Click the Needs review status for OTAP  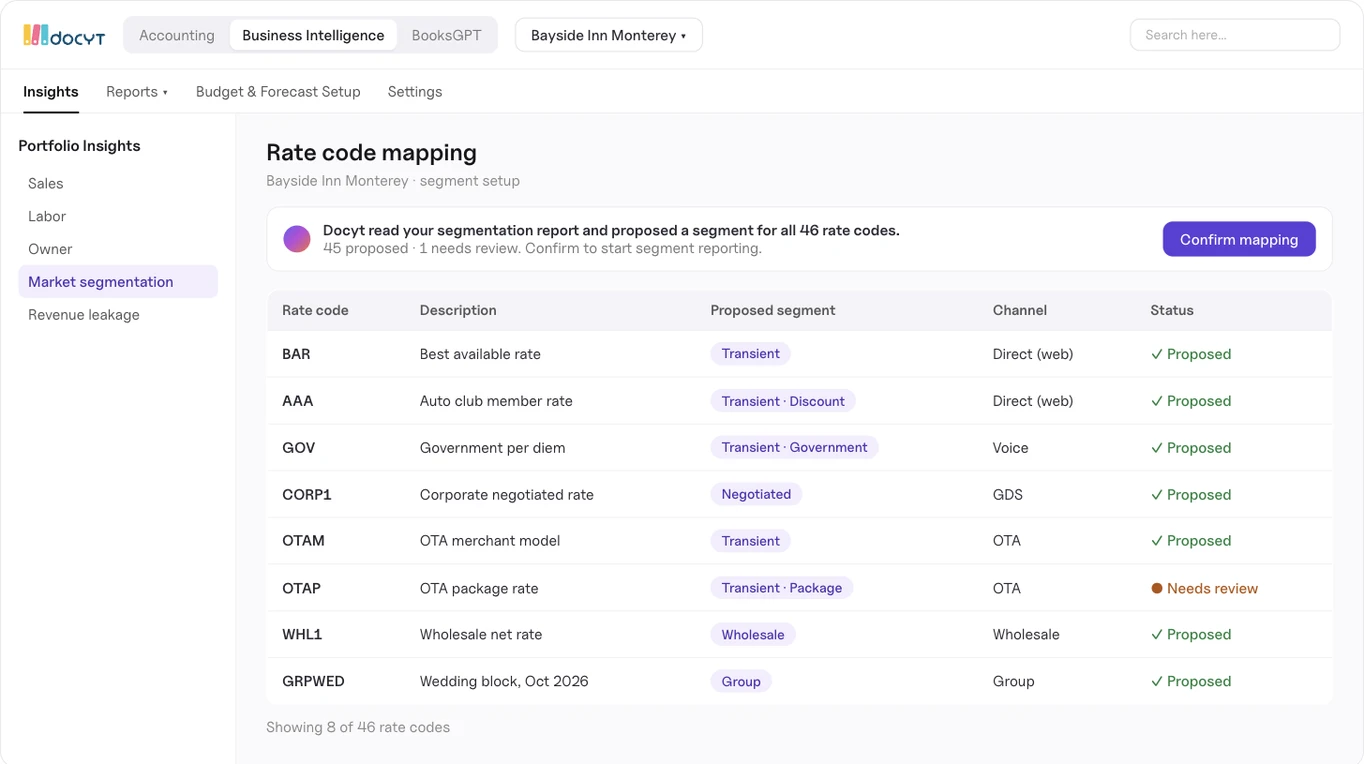pyautogui.click(x=1204, y=588)
